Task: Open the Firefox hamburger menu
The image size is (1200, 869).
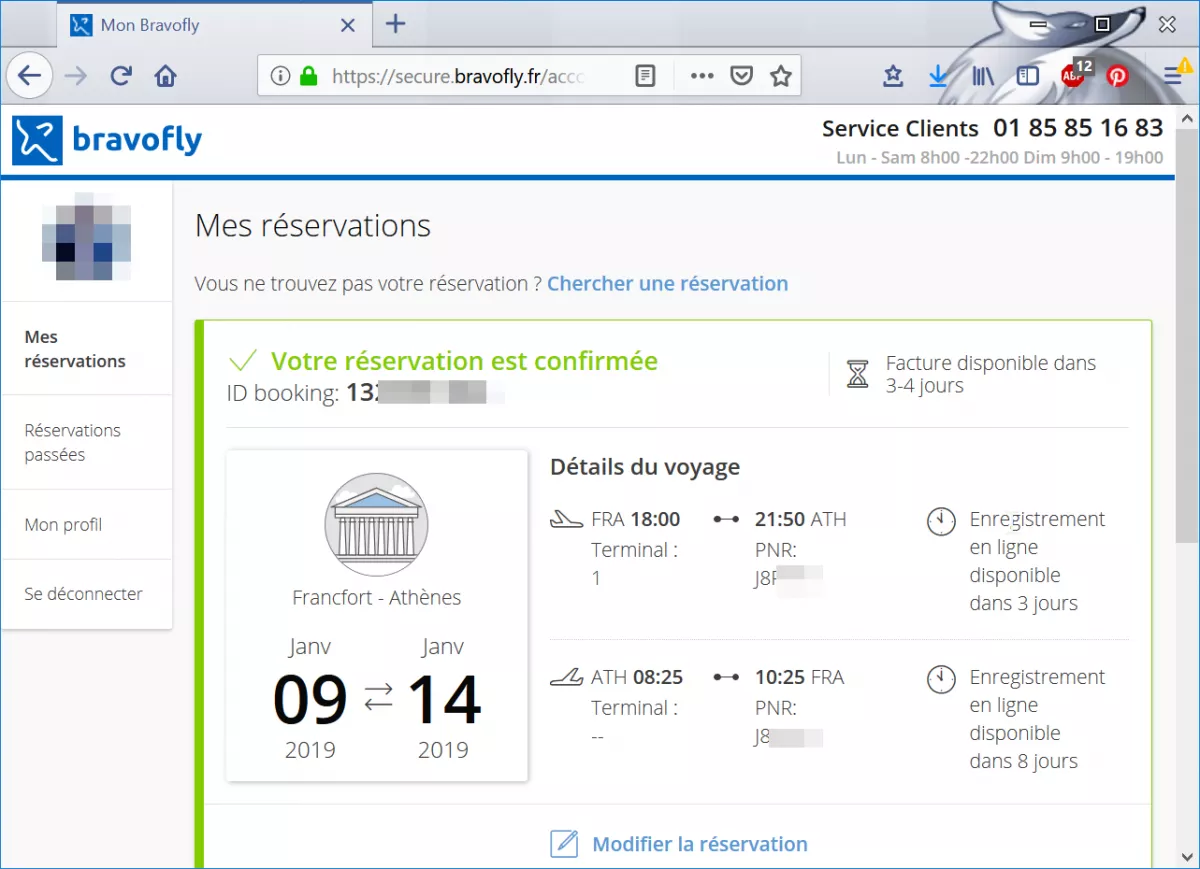Action: tap(1174, 76)
